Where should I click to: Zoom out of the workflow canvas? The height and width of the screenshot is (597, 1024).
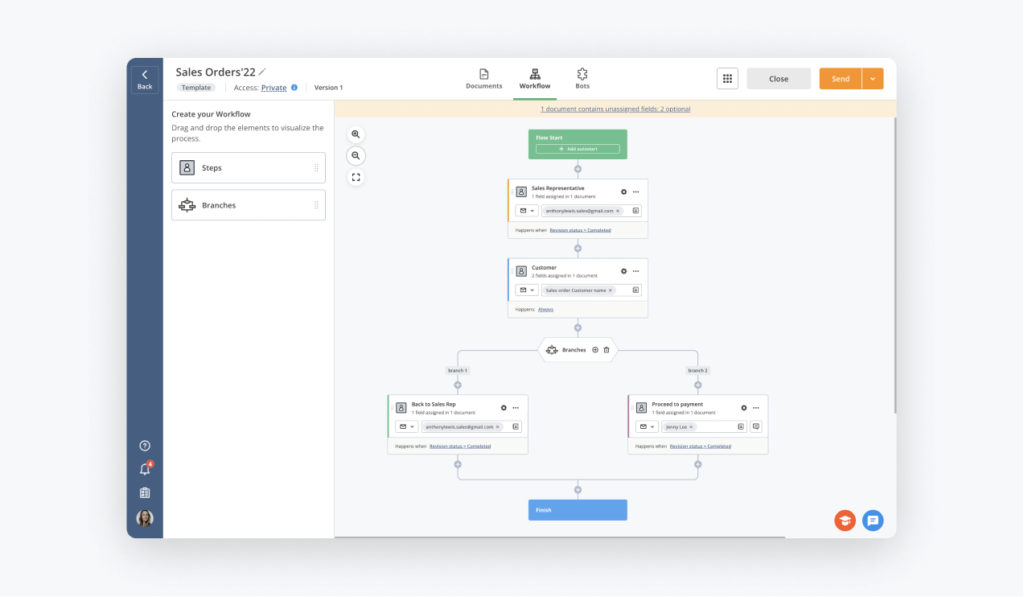[x=356, y=156]
